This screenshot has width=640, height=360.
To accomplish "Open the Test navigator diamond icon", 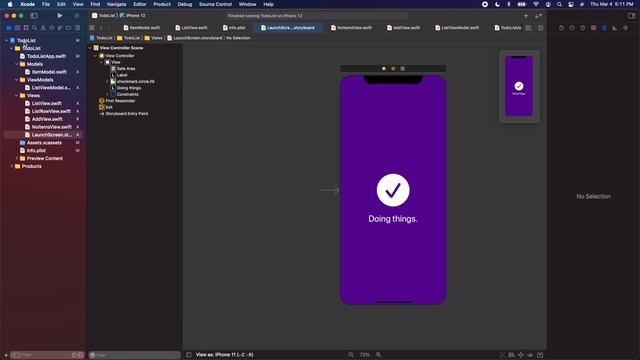I will 51,28.
